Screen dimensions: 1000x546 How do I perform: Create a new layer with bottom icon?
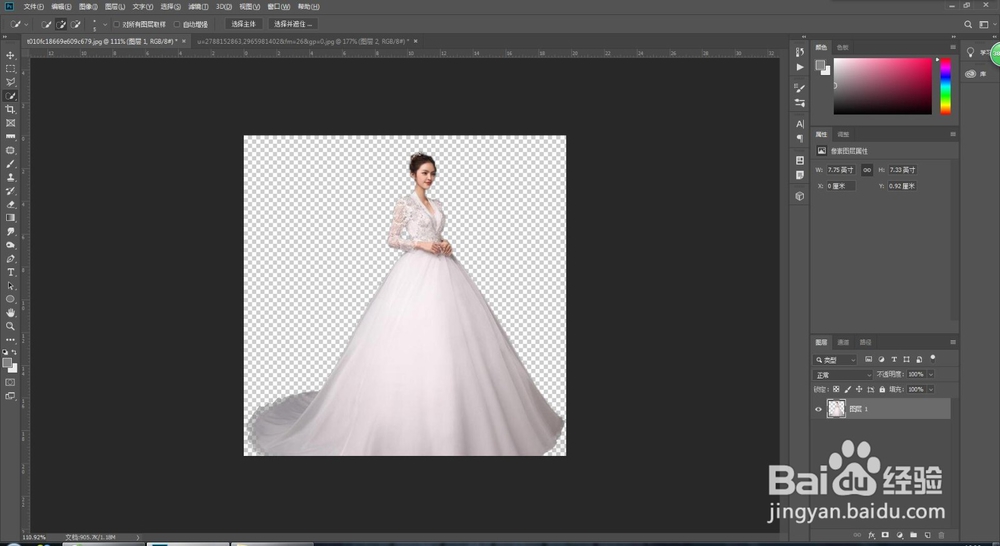(x=927, y=535)
